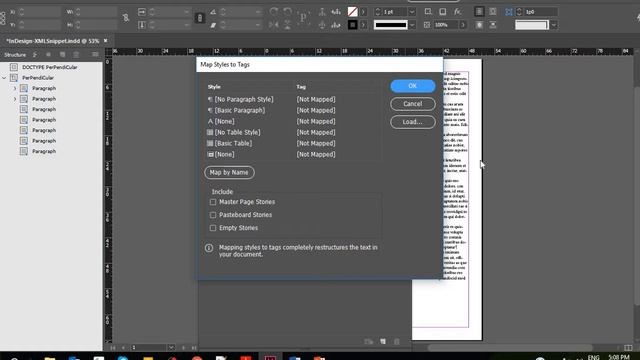Click the black stroke style preview

(x=391, y=25)
